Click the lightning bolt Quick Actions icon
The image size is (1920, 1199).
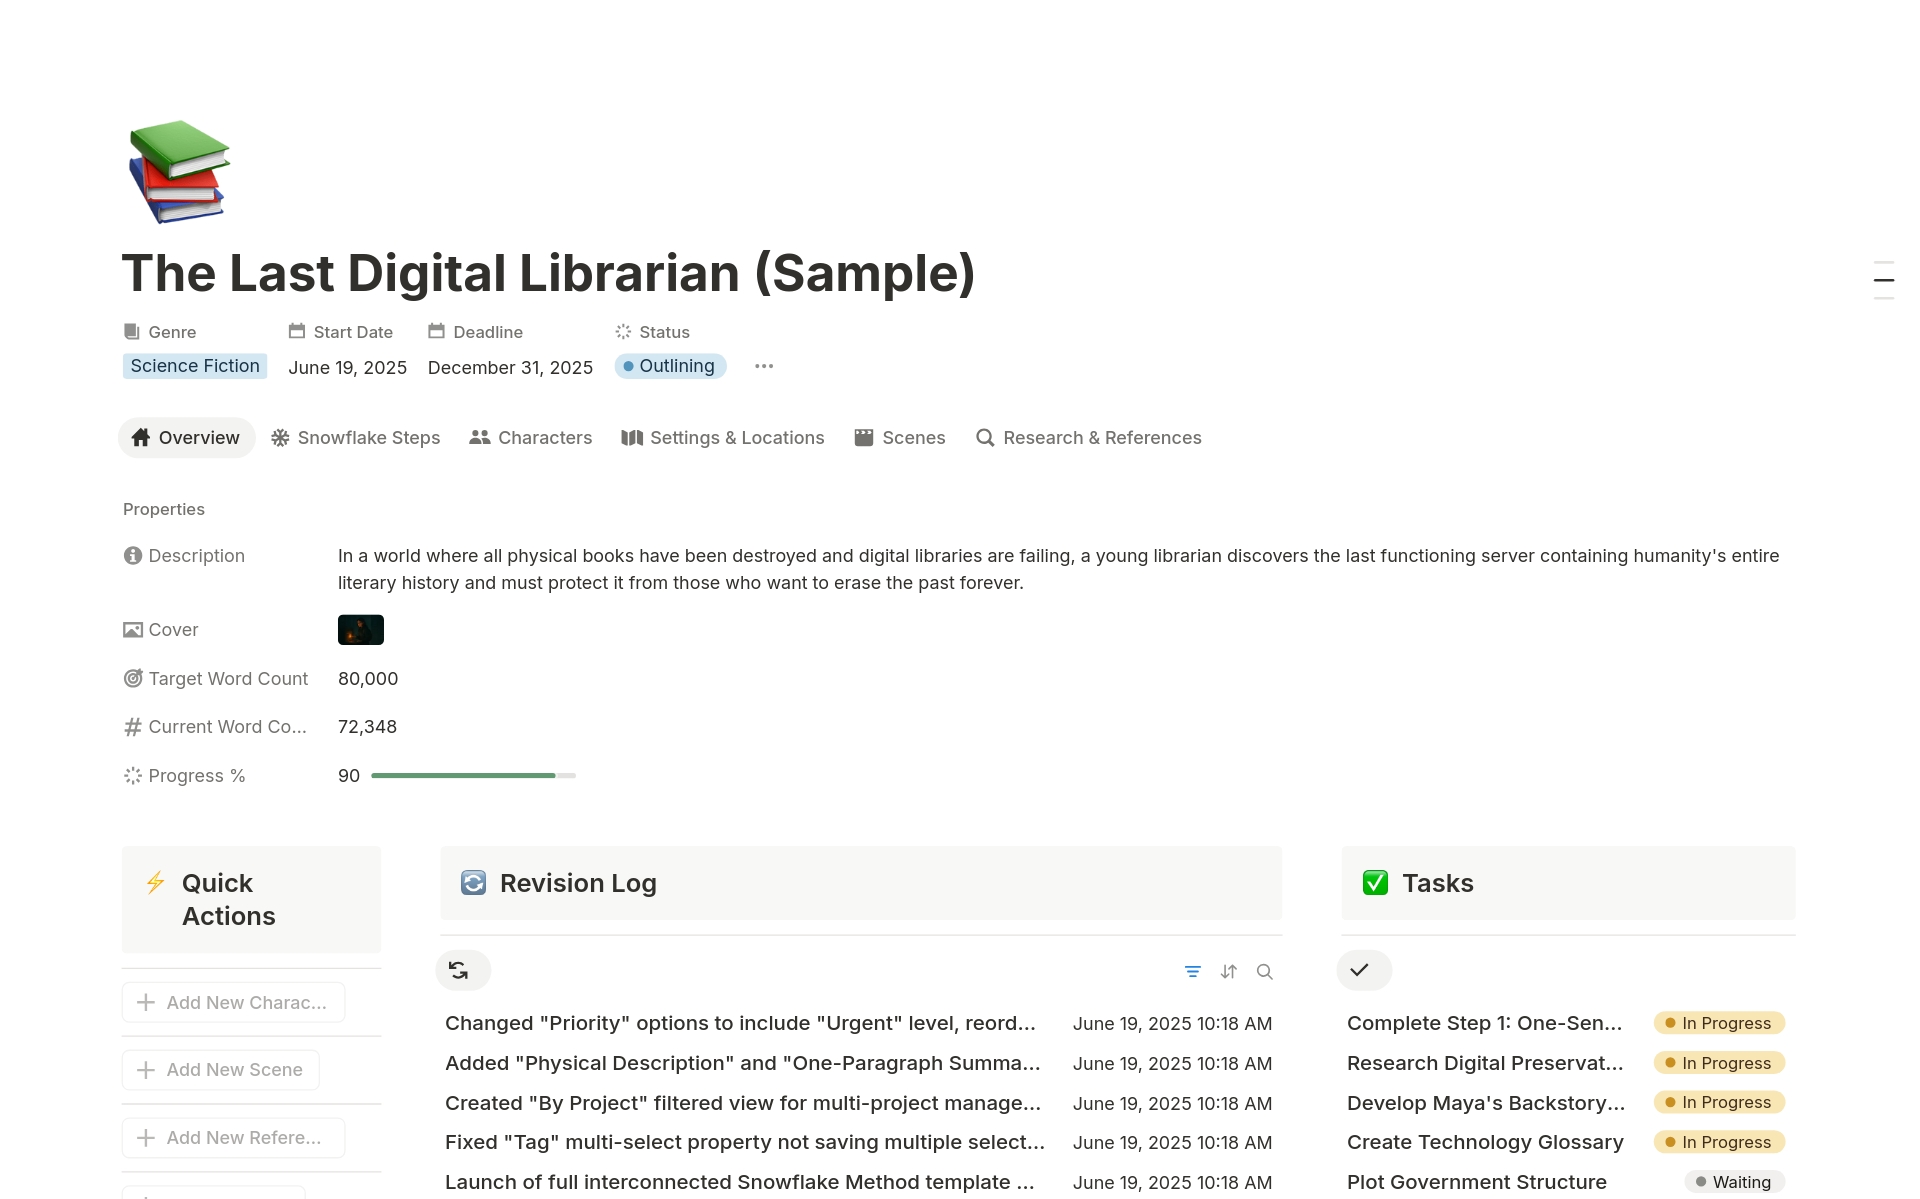[155, 882]
